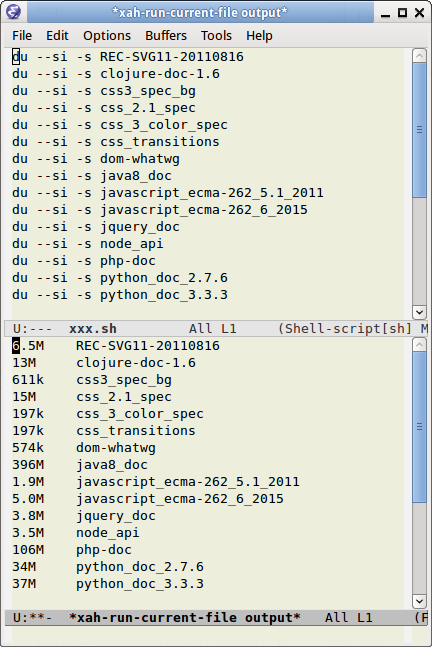
Task: Click the All L1 indicator in output mode line
Action: (349, 618)
